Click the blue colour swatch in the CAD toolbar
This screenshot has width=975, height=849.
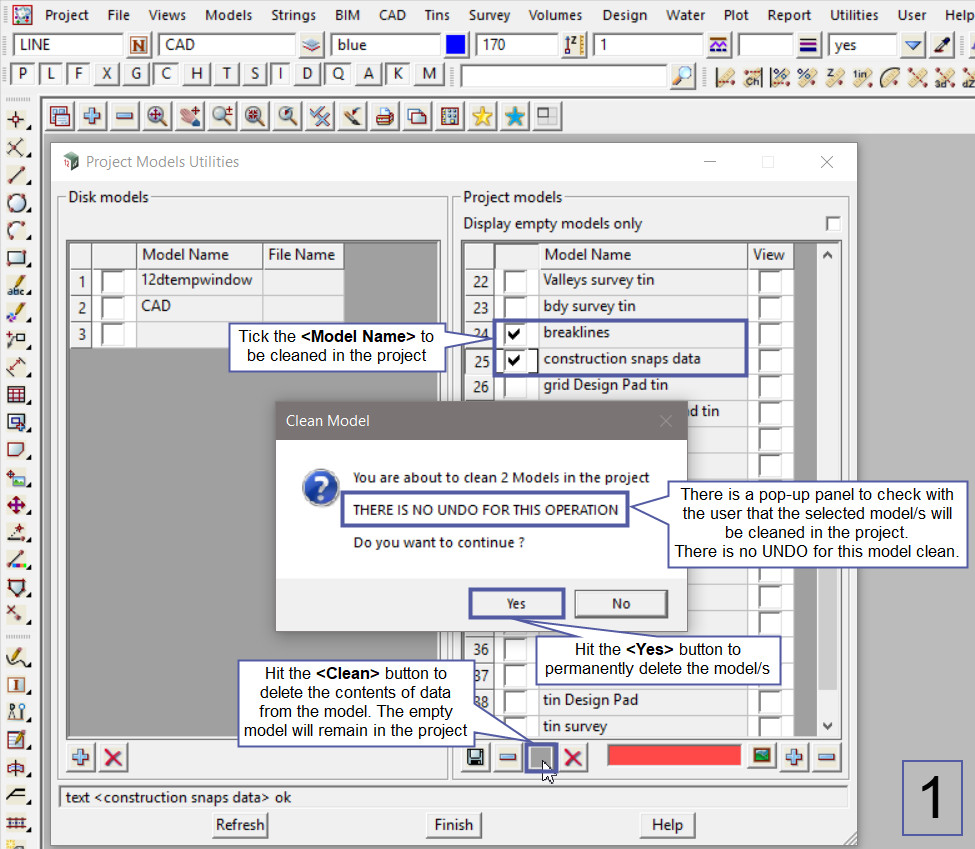456,45
